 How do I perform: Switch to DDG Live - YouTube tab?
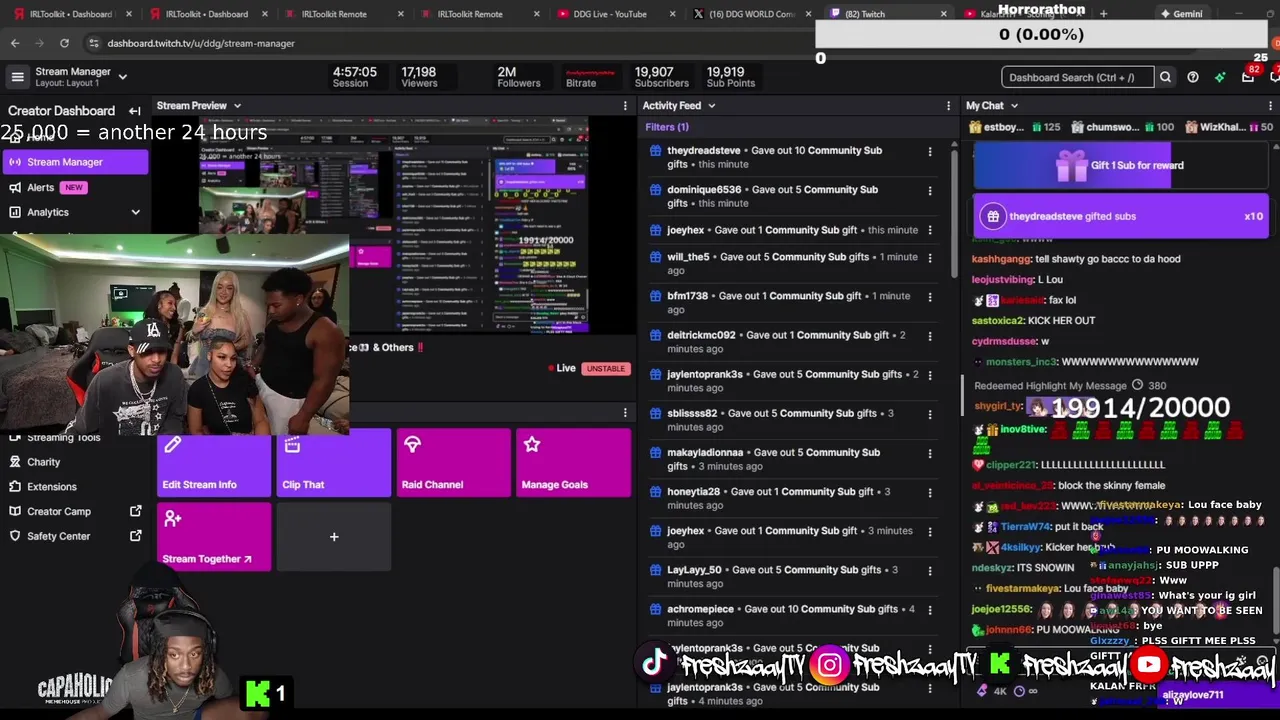(x=608, y=14)
